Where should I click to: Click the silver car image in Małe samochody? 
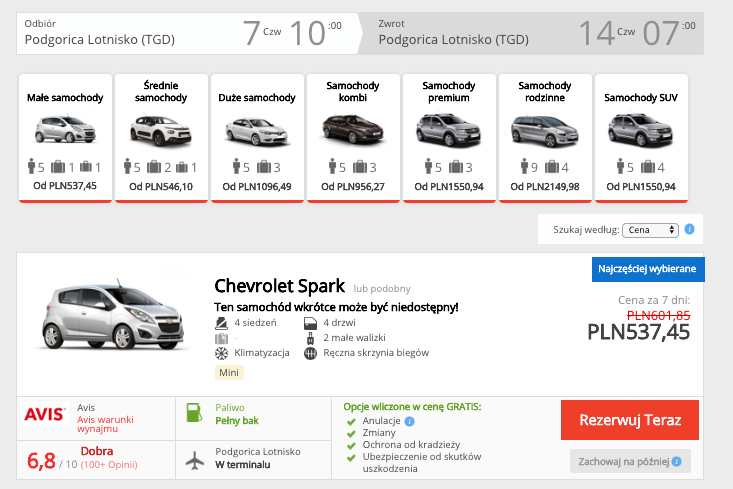tap(65, 129)
